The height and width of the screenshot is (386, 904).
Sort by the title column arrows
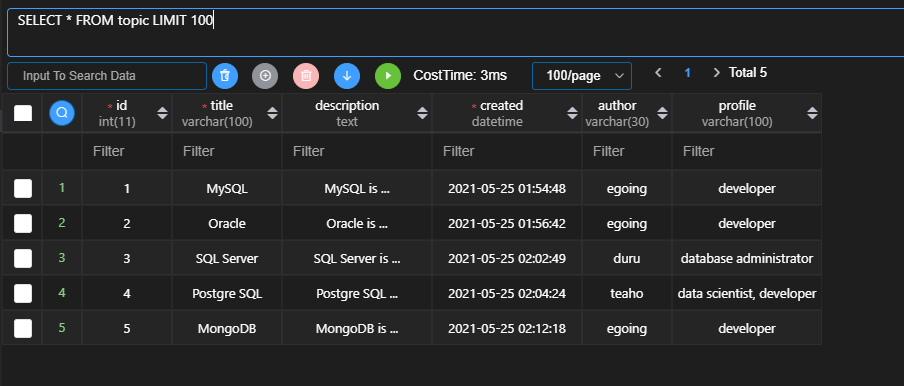coord(273,113)
